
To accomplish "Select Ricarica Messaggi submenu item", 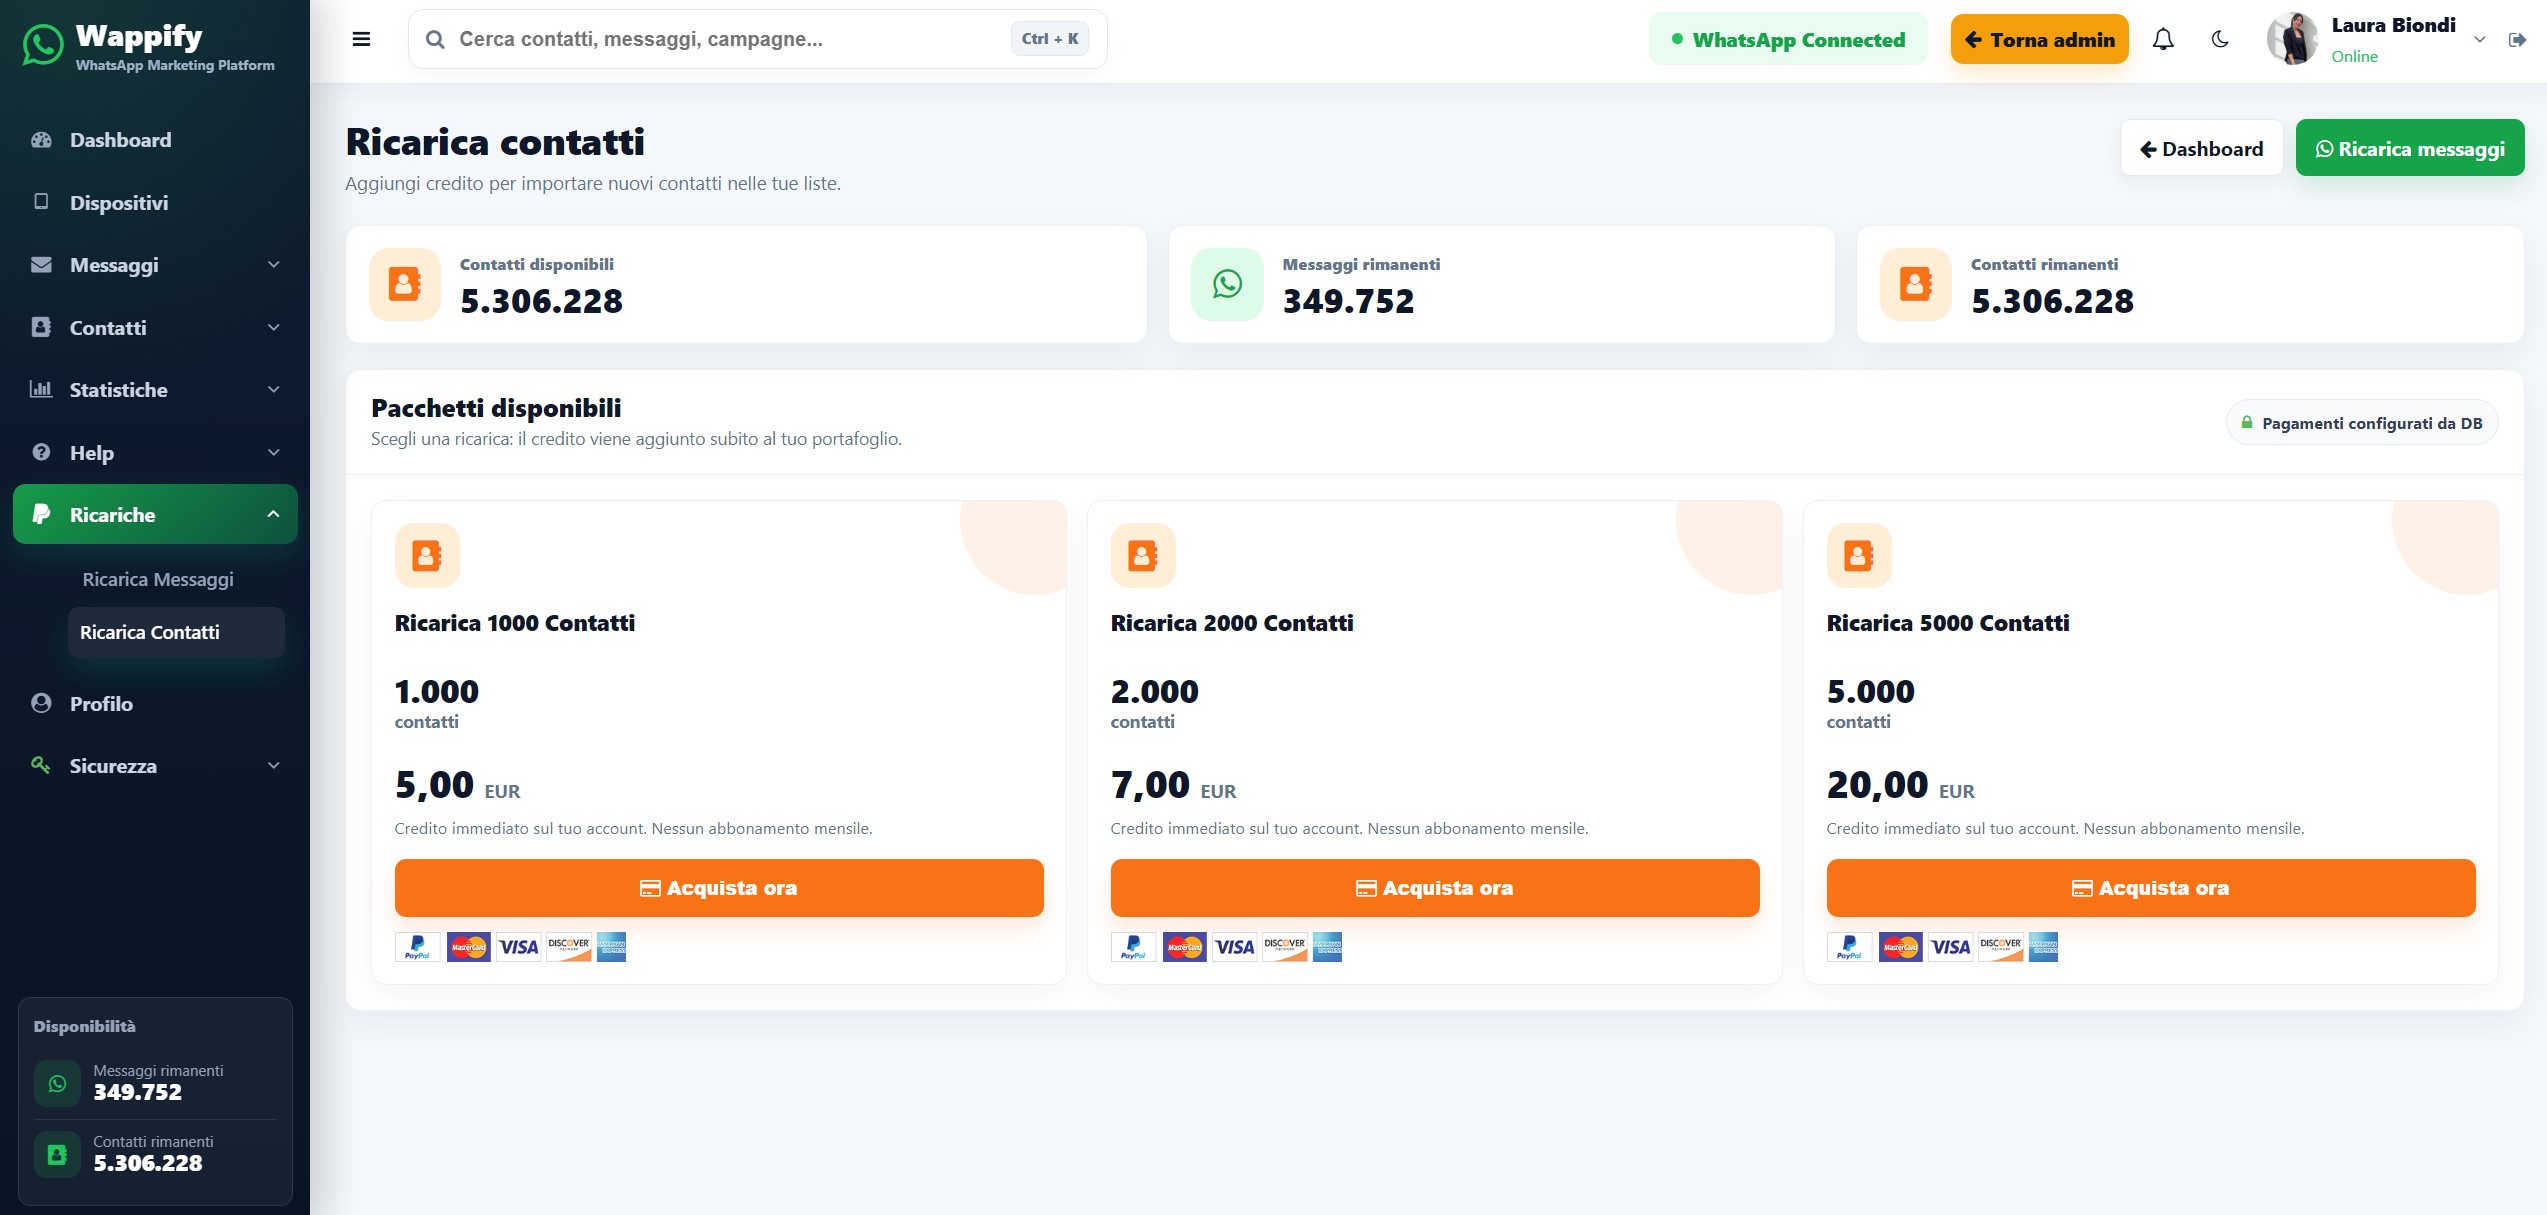I will (x=158, y=579).
